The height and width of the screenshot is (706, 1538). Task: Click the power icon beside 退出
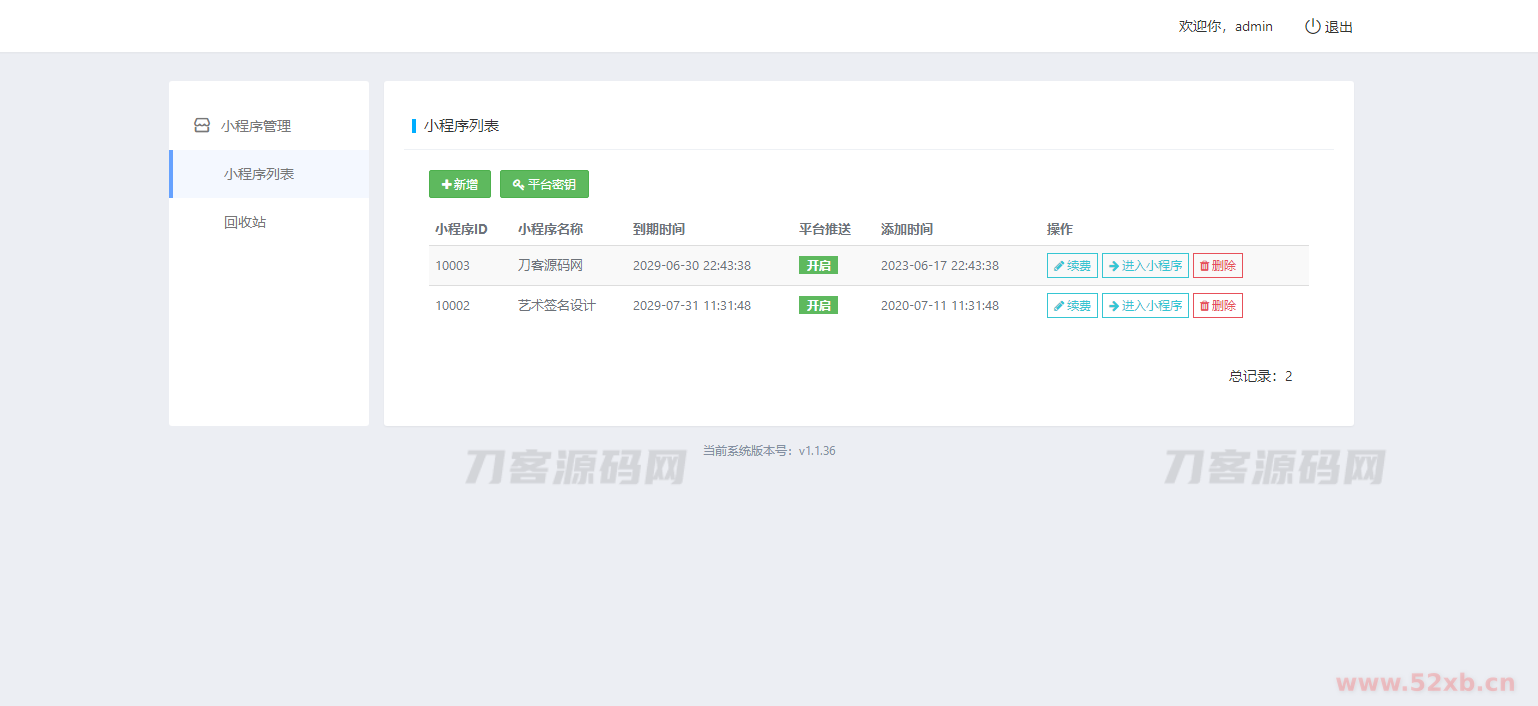click(x=1312, y=27)
